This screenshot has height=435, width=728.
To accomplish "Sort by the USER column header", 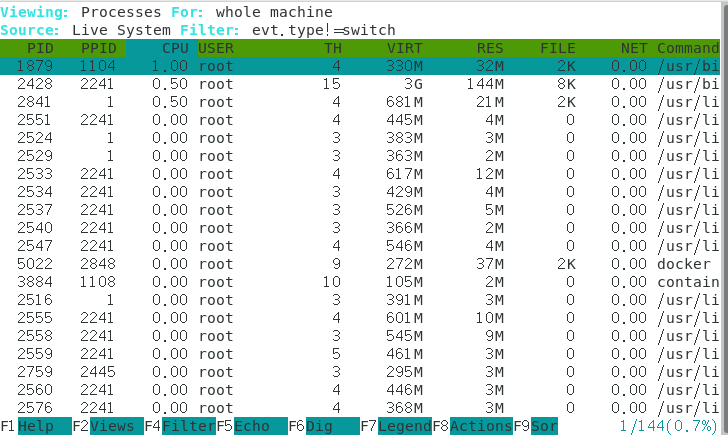I will [x=216, y=48].
